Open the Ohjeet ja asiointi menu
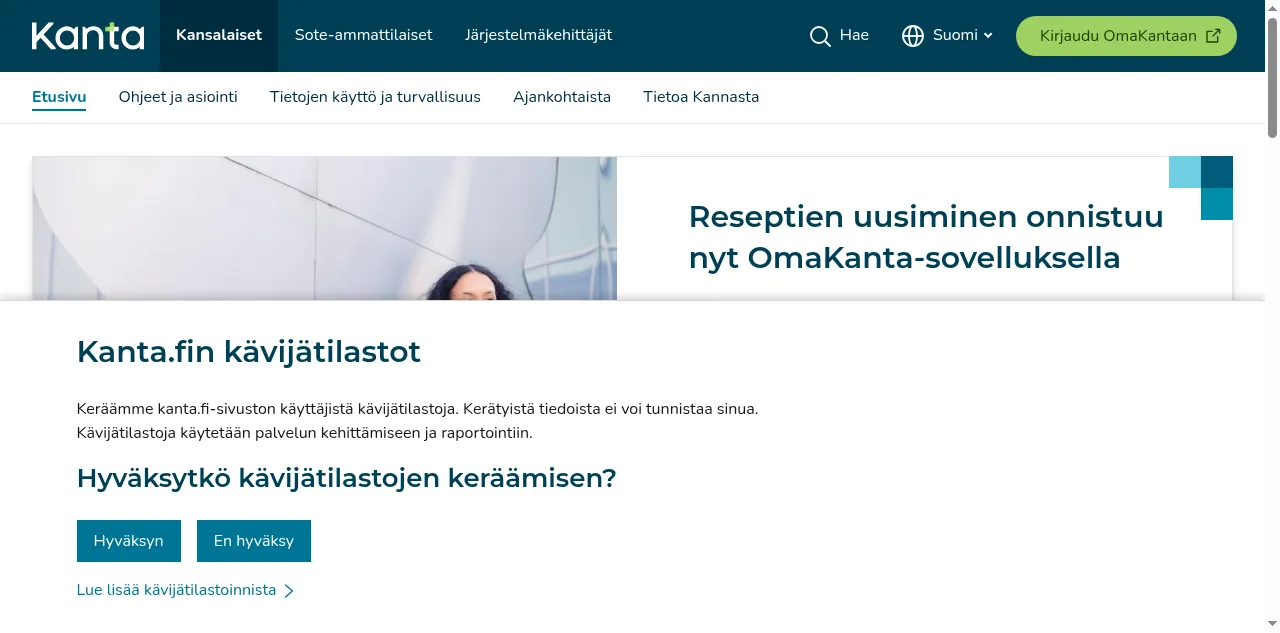1280x633 pixels. pos(178,97)
